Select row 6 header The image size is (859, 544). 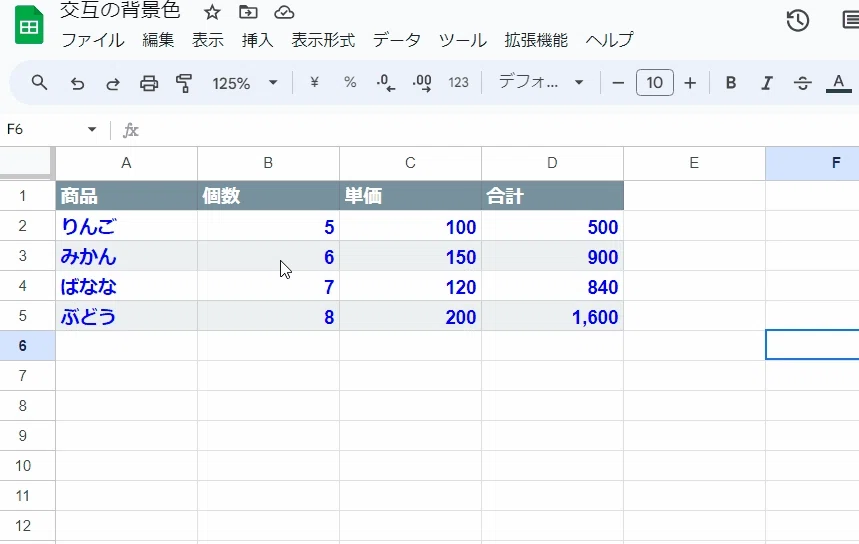click(x=27, y=346)
